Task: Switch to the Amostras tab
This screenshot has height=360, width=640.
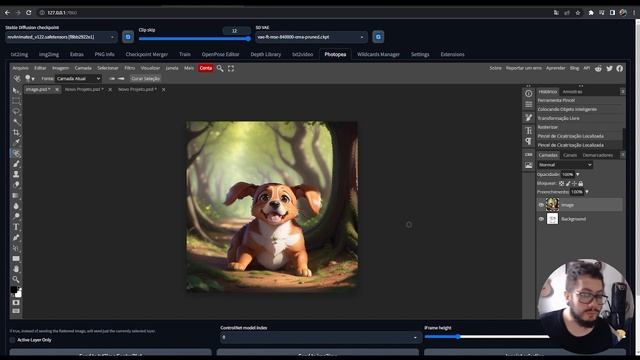Action: 572,92
